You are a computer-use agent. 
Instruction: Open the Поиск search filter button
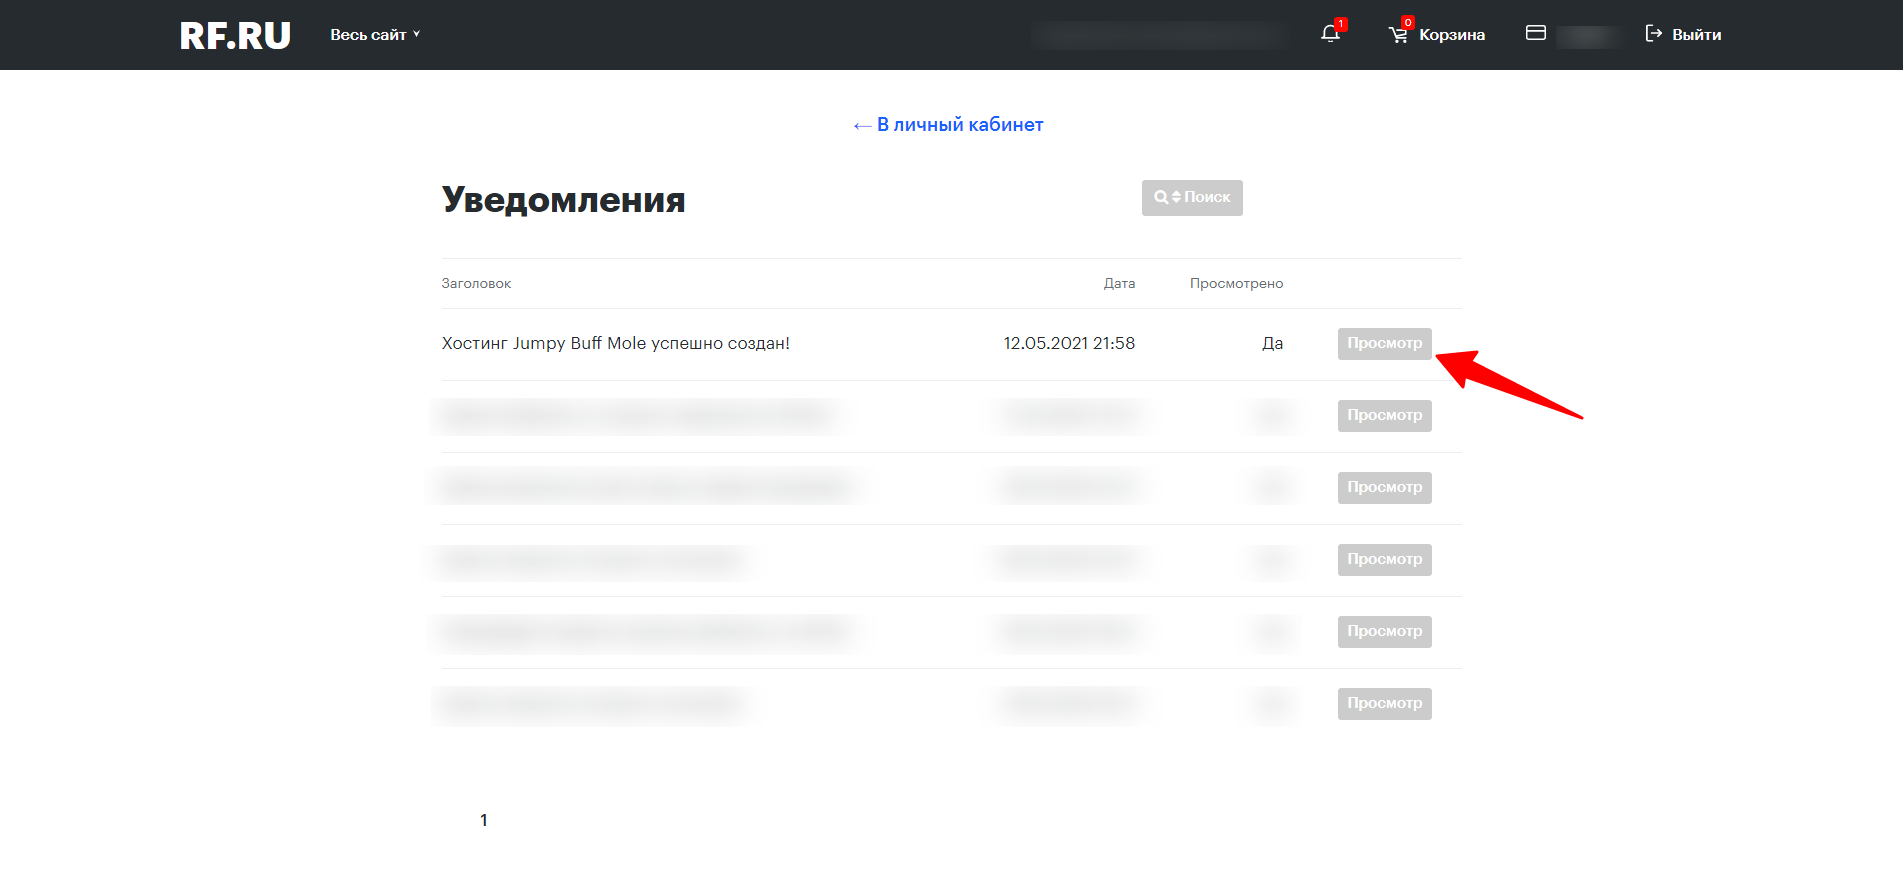(x=1192, y=198)
